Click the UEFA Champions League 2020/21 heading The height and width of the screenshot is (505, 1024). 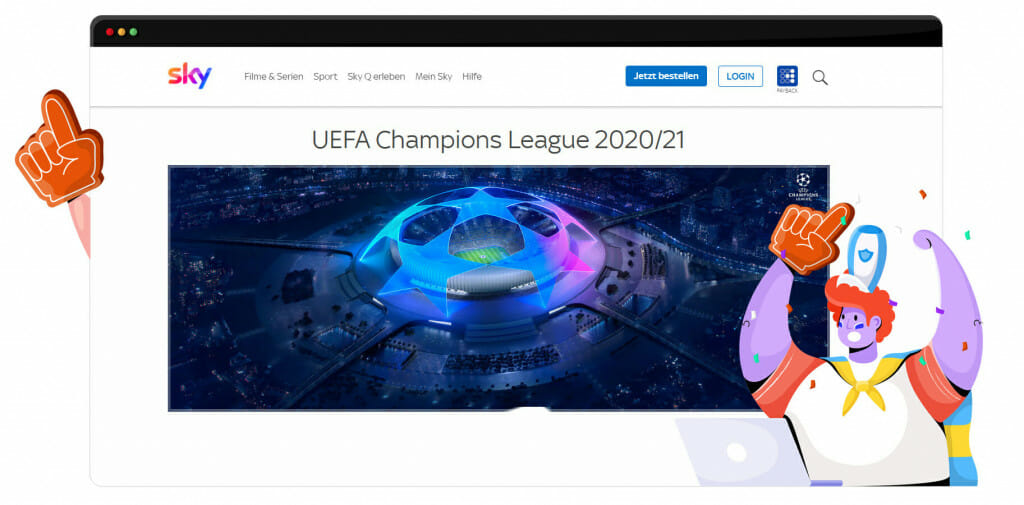[x=498, y=140]
